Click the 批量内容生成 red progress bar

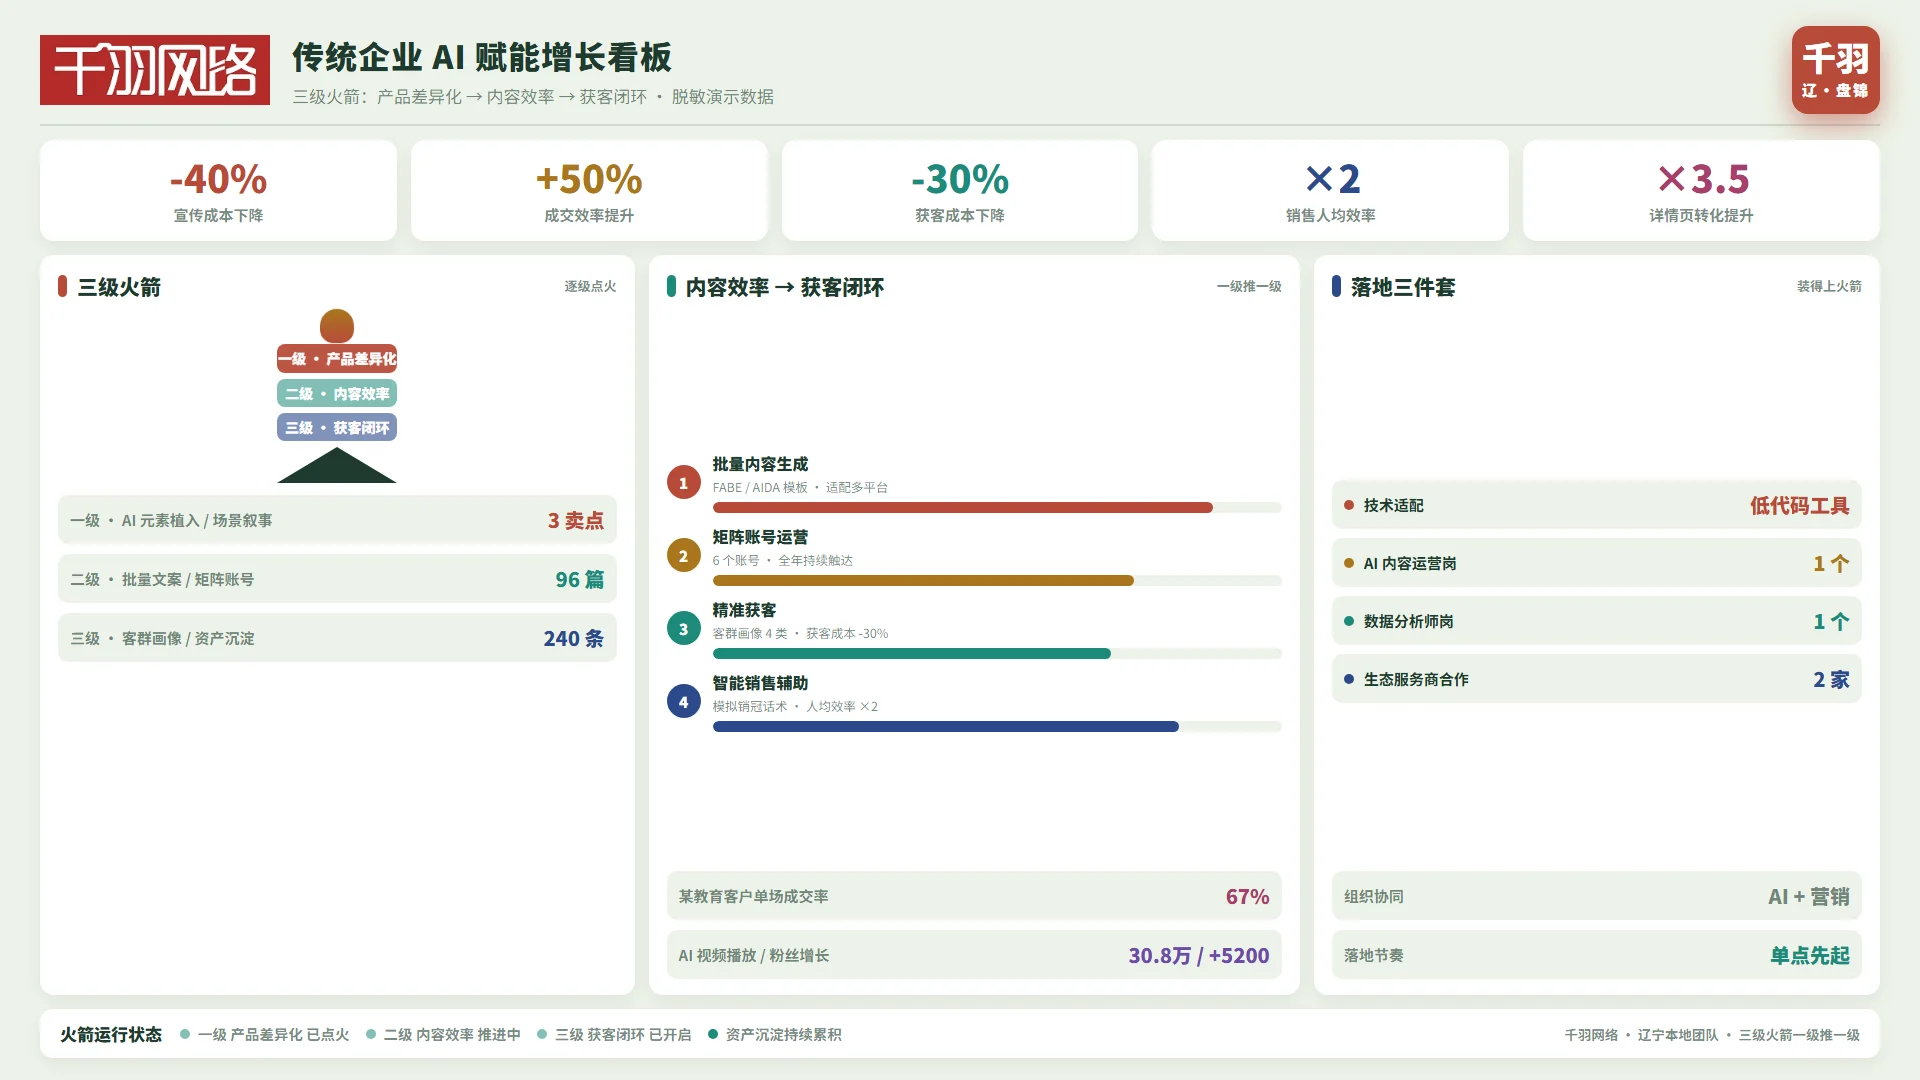pyautogui.click(x=962, y=508)
